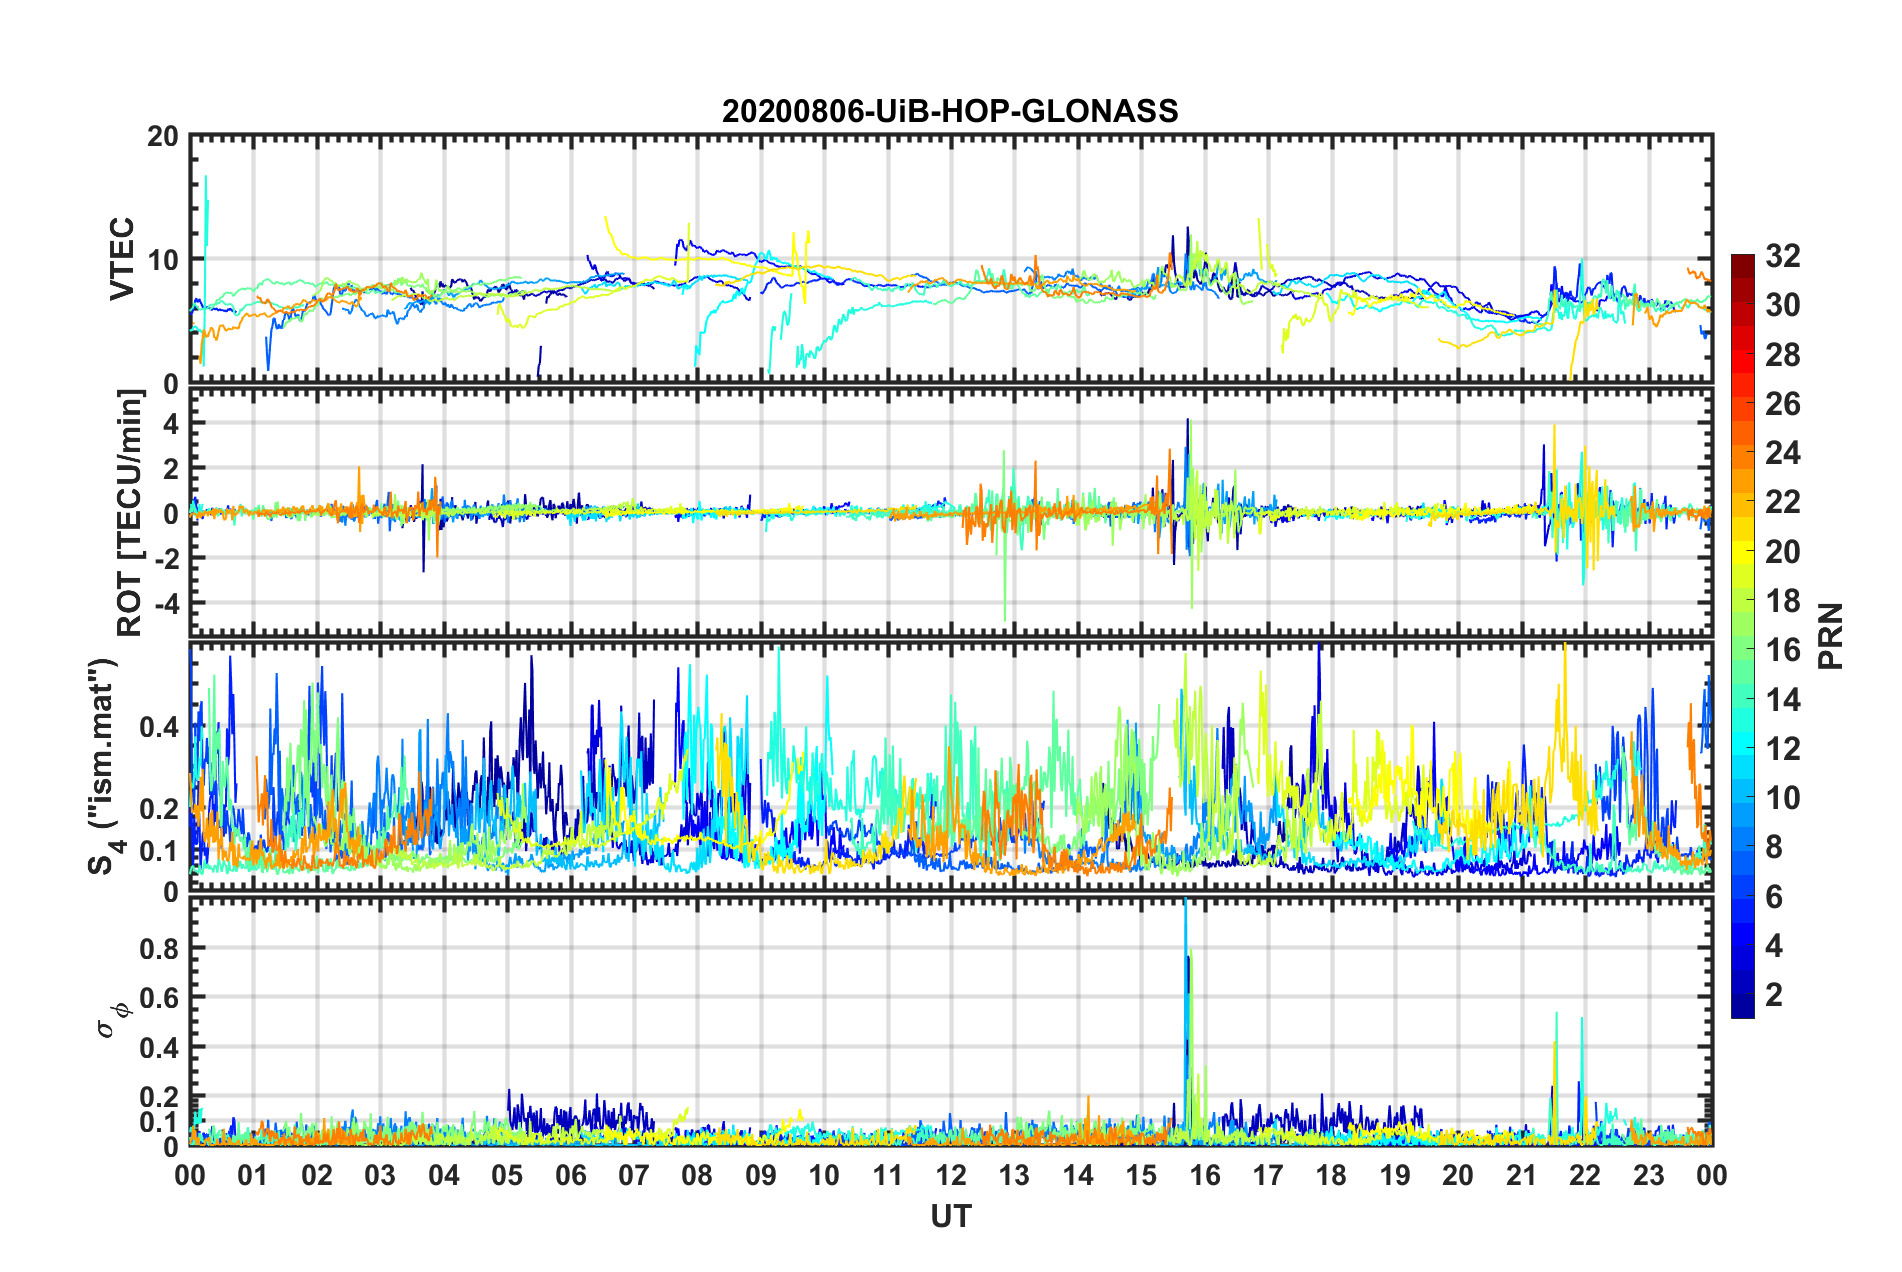Select the ROT axis tick 2

point(171,468)
